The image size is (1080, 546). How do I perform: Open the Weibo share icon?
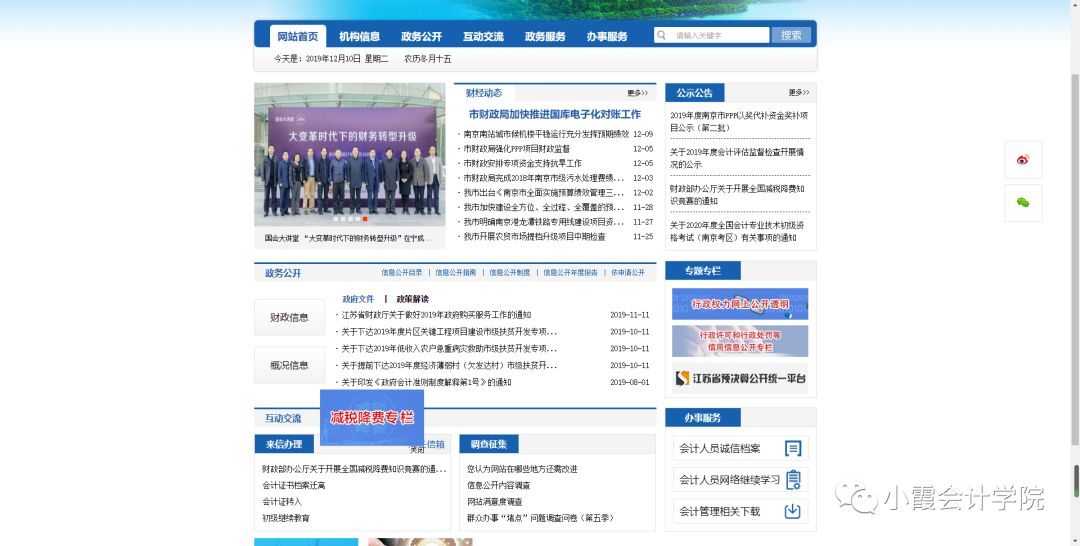coord(1023,160)
